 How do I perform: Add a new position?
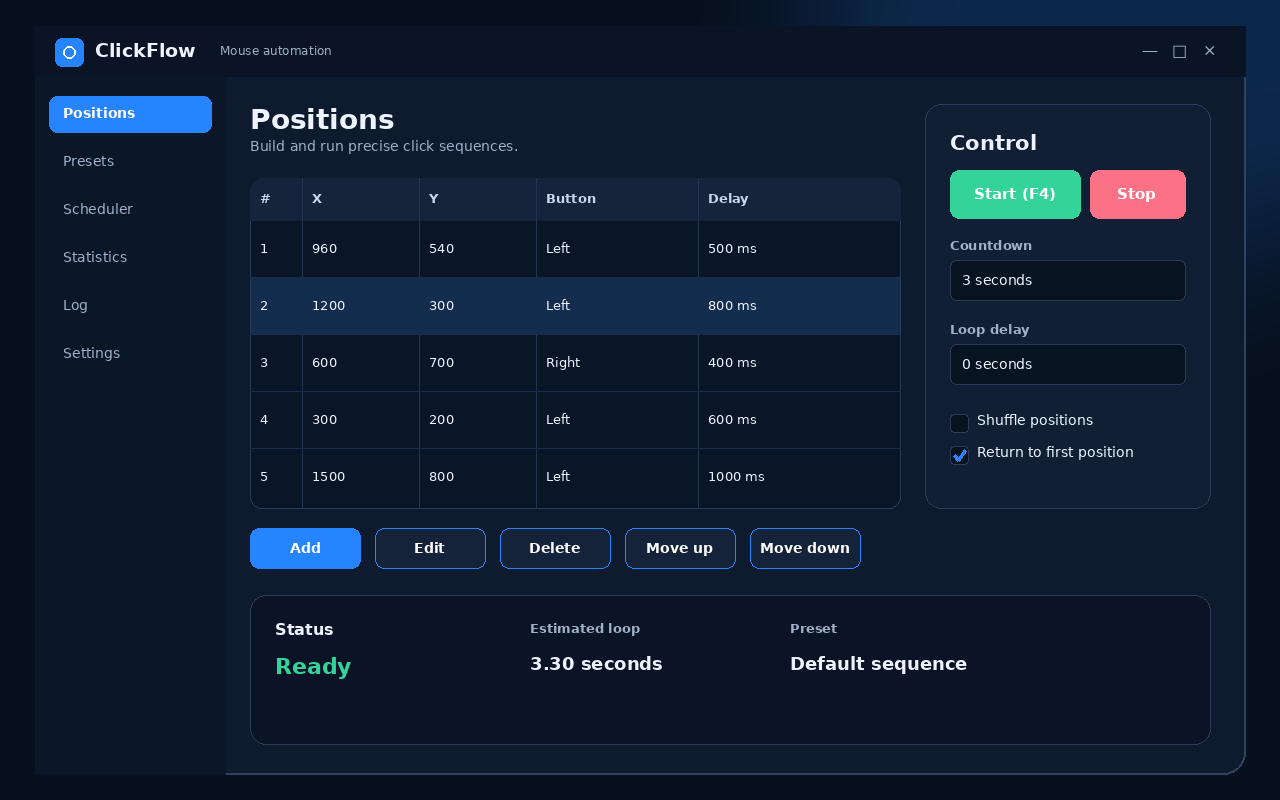point(305,548)
